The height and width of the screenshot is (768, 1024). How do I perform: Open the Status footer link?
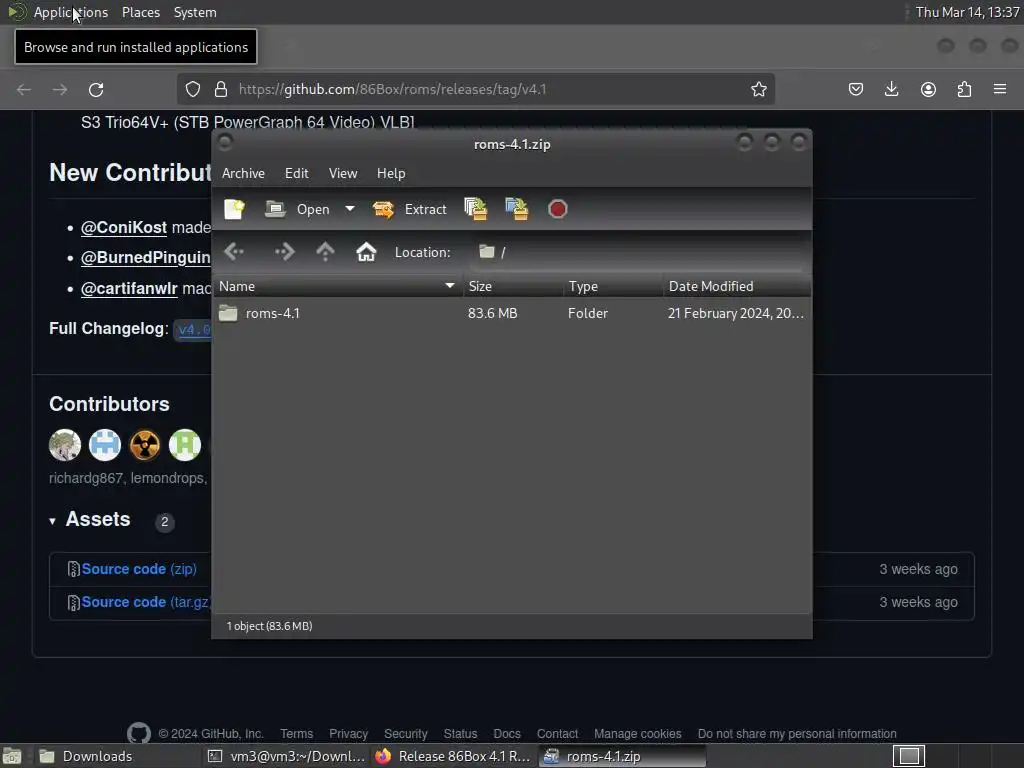[x=460, y=733]
